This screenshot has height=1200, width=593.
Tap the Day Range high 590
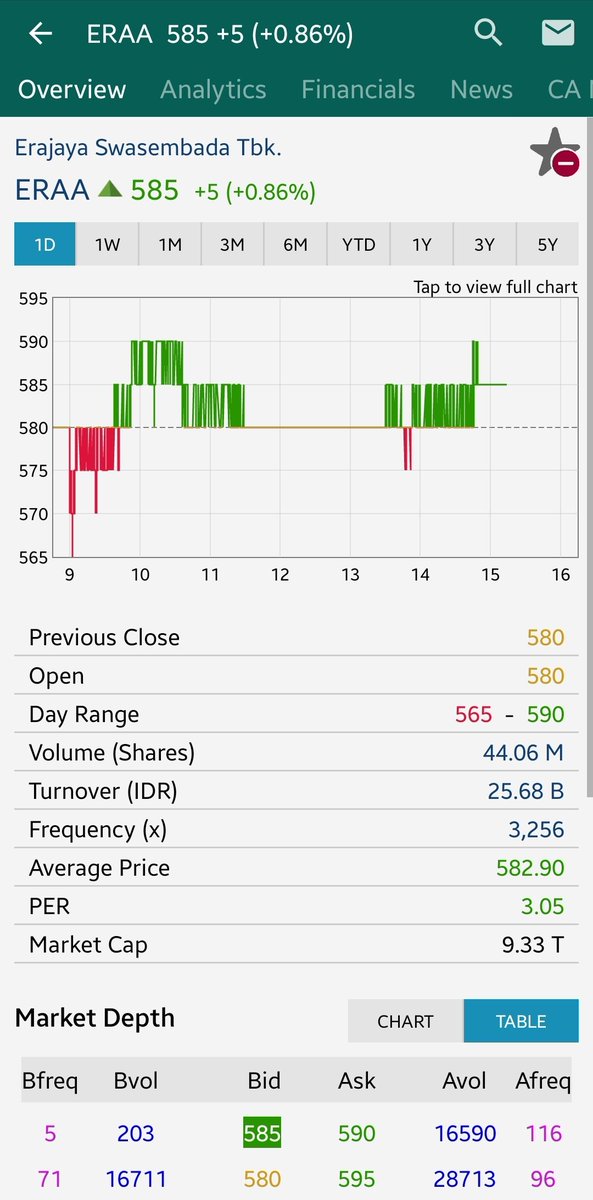click(x=546, y=714)
